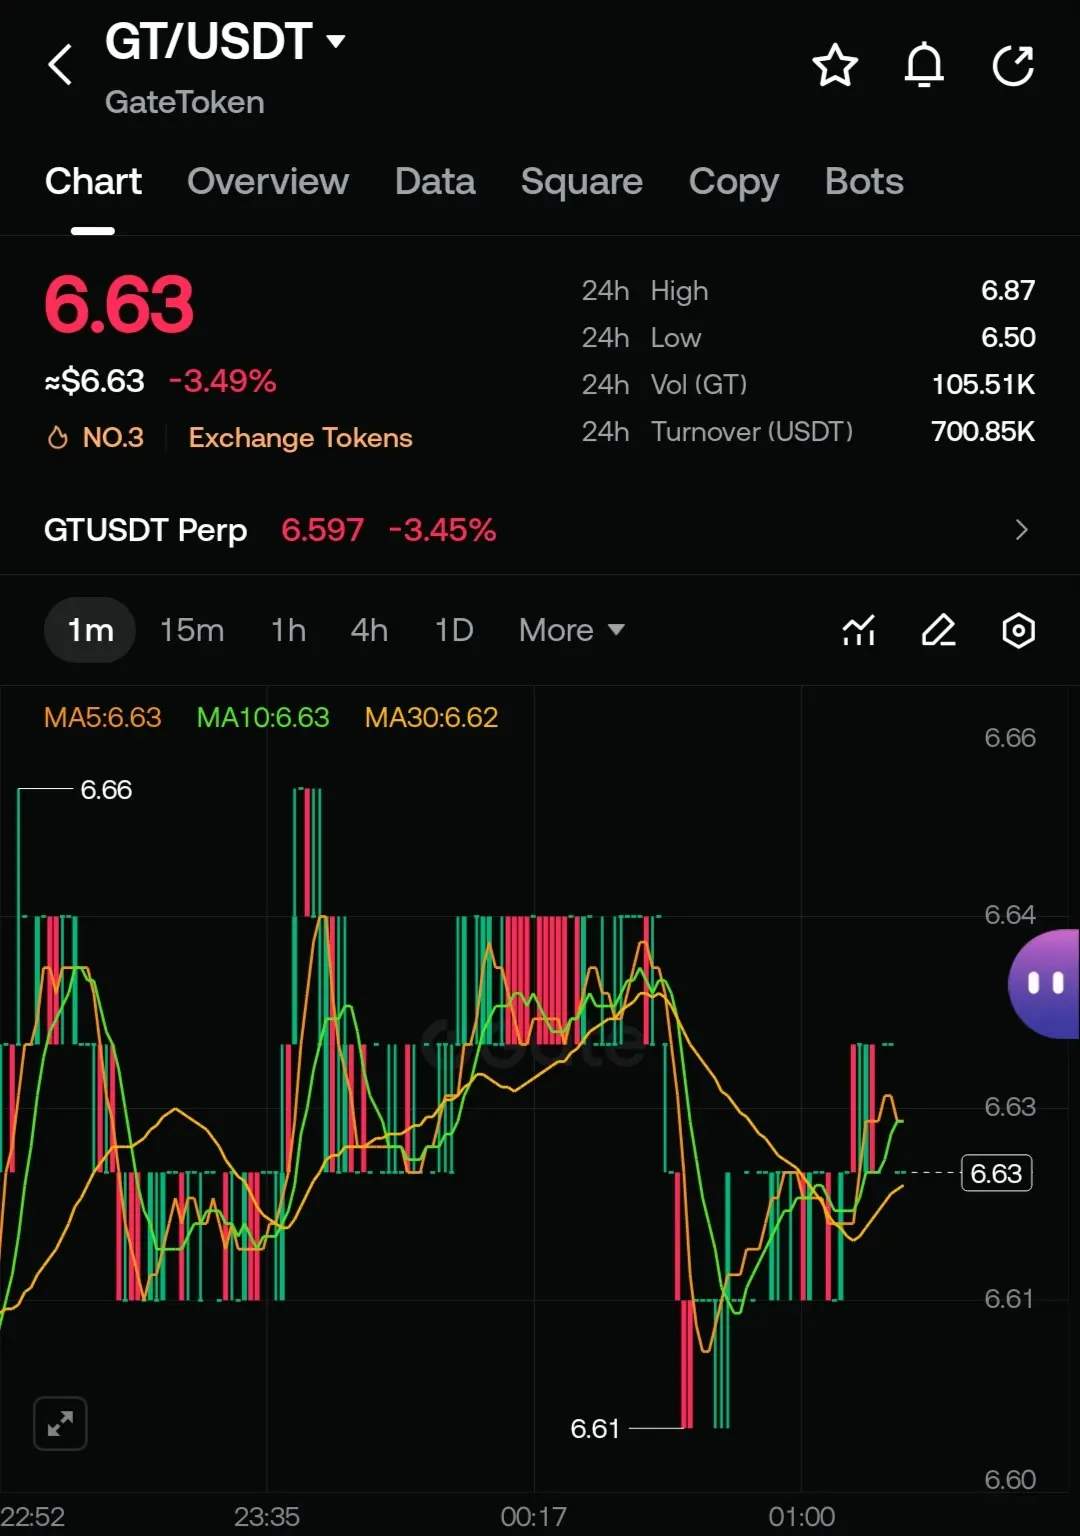
Task: Select the 15m timeframe
Action: pos(192,630)
